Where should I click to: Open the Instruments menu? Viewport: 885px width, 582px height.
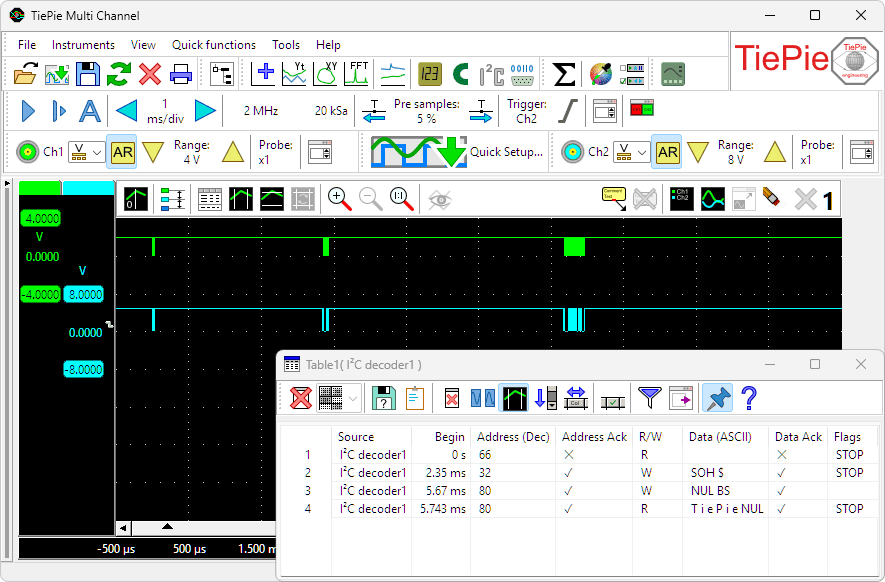coord(83,45)
